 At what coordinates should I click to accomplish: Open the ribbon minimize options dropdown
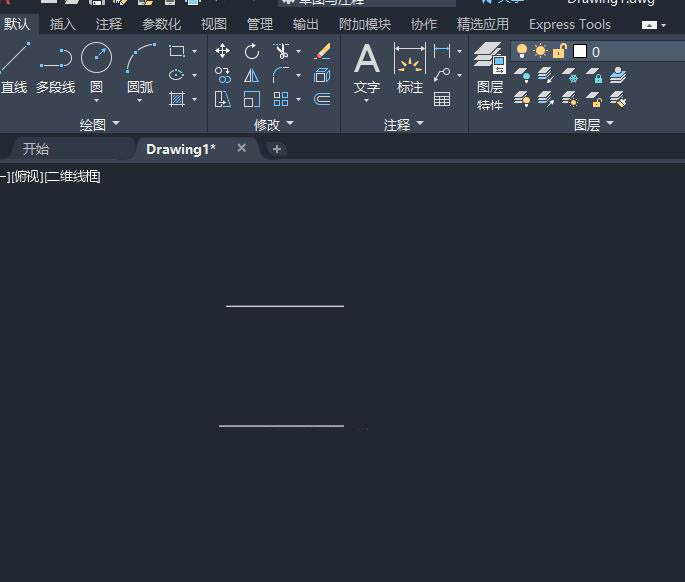click(664, 25)
